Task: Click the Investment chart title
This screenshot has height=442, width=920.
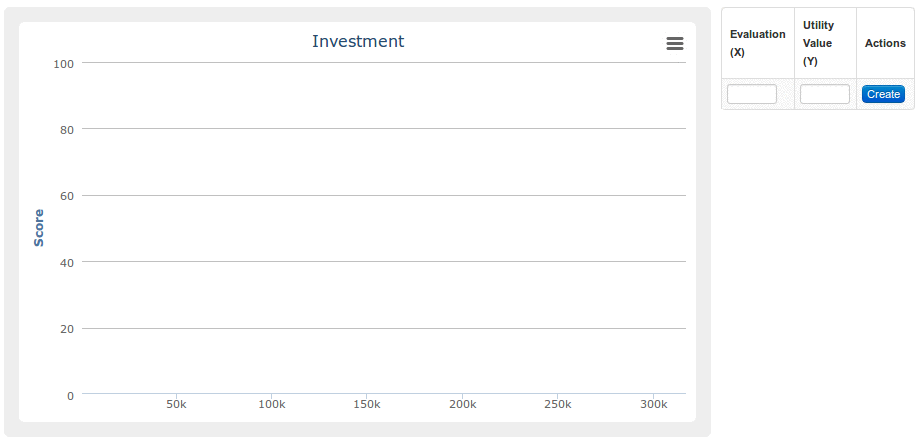Action: tap(358, 41)
